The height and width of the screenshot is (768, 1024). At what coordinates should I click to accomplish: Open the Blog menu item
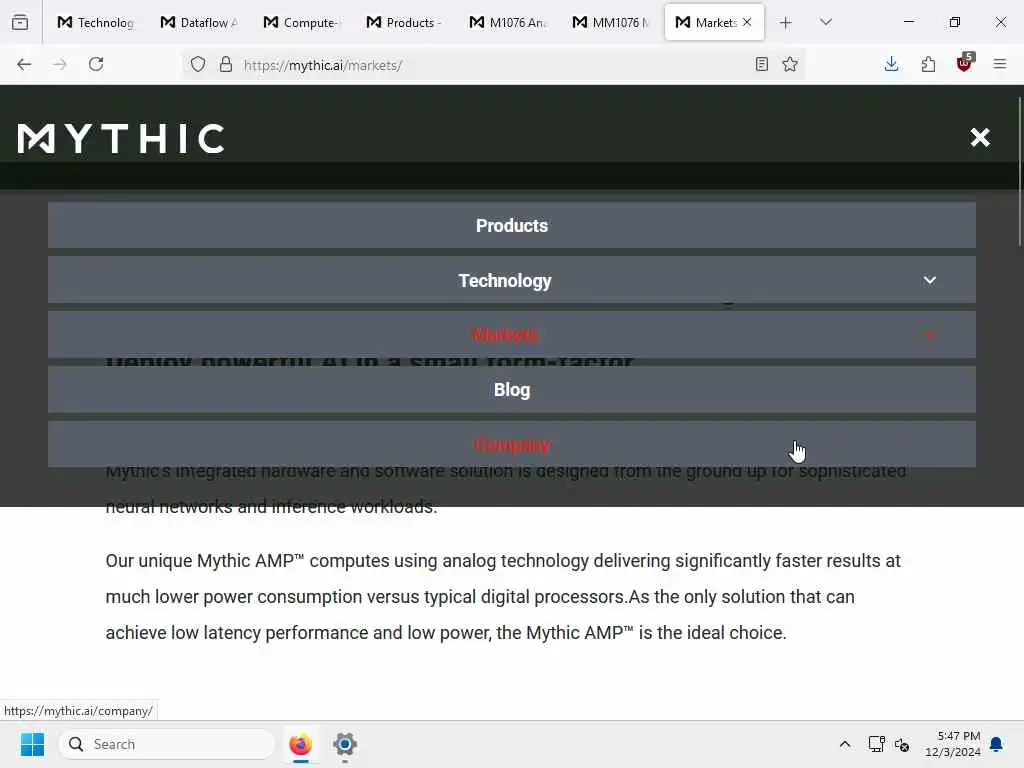point(512,390)
